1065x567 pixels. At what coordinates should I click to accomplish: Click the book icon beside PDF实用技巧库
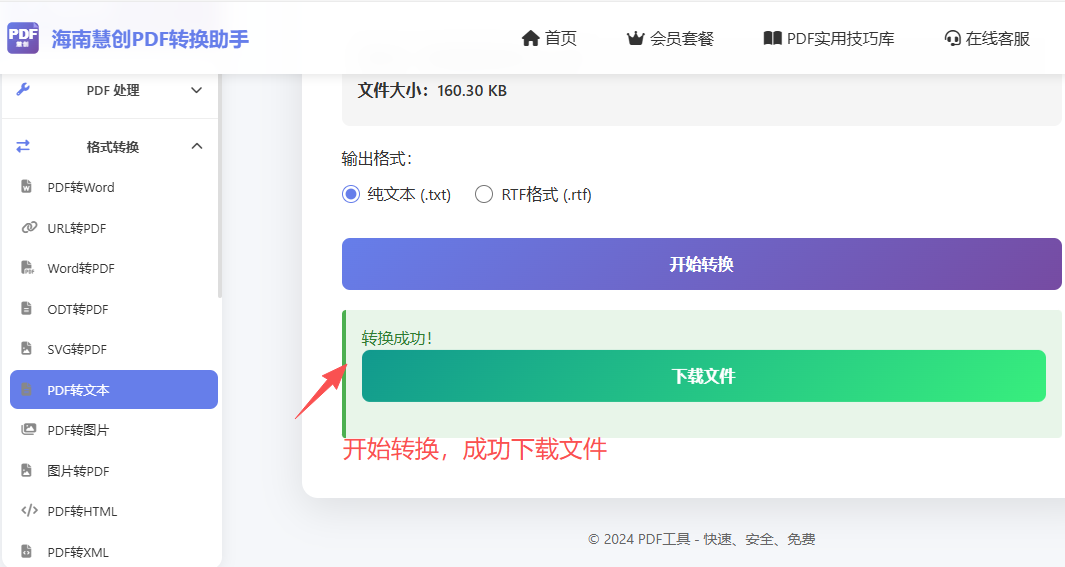[x=772, y=39]
